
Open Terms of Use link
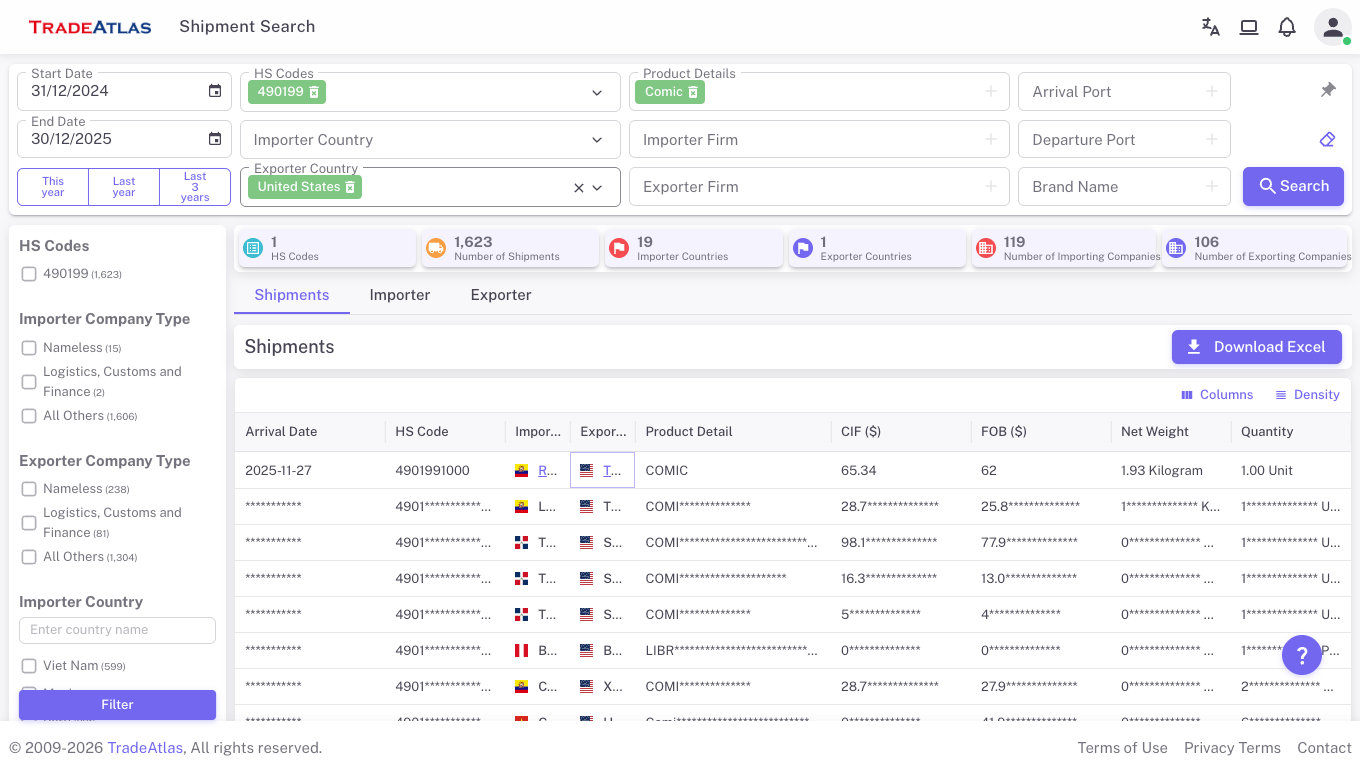click(x=1122, y=748)
